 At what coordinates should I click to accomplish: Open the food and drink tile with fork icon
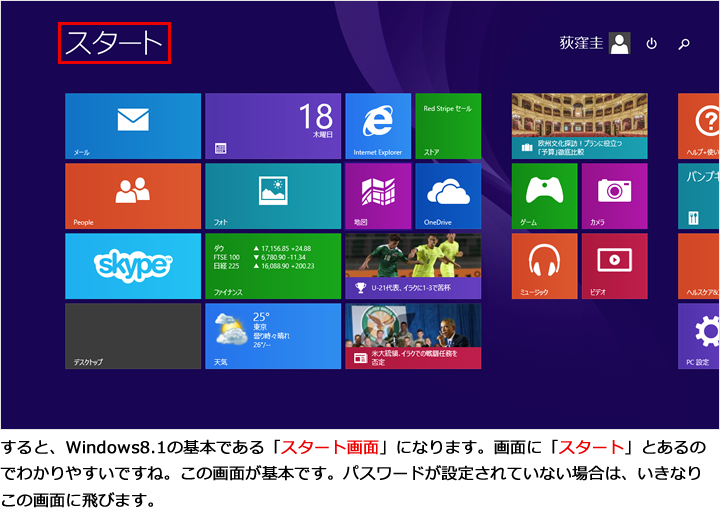pyautogui.click(x=699, y=196)
